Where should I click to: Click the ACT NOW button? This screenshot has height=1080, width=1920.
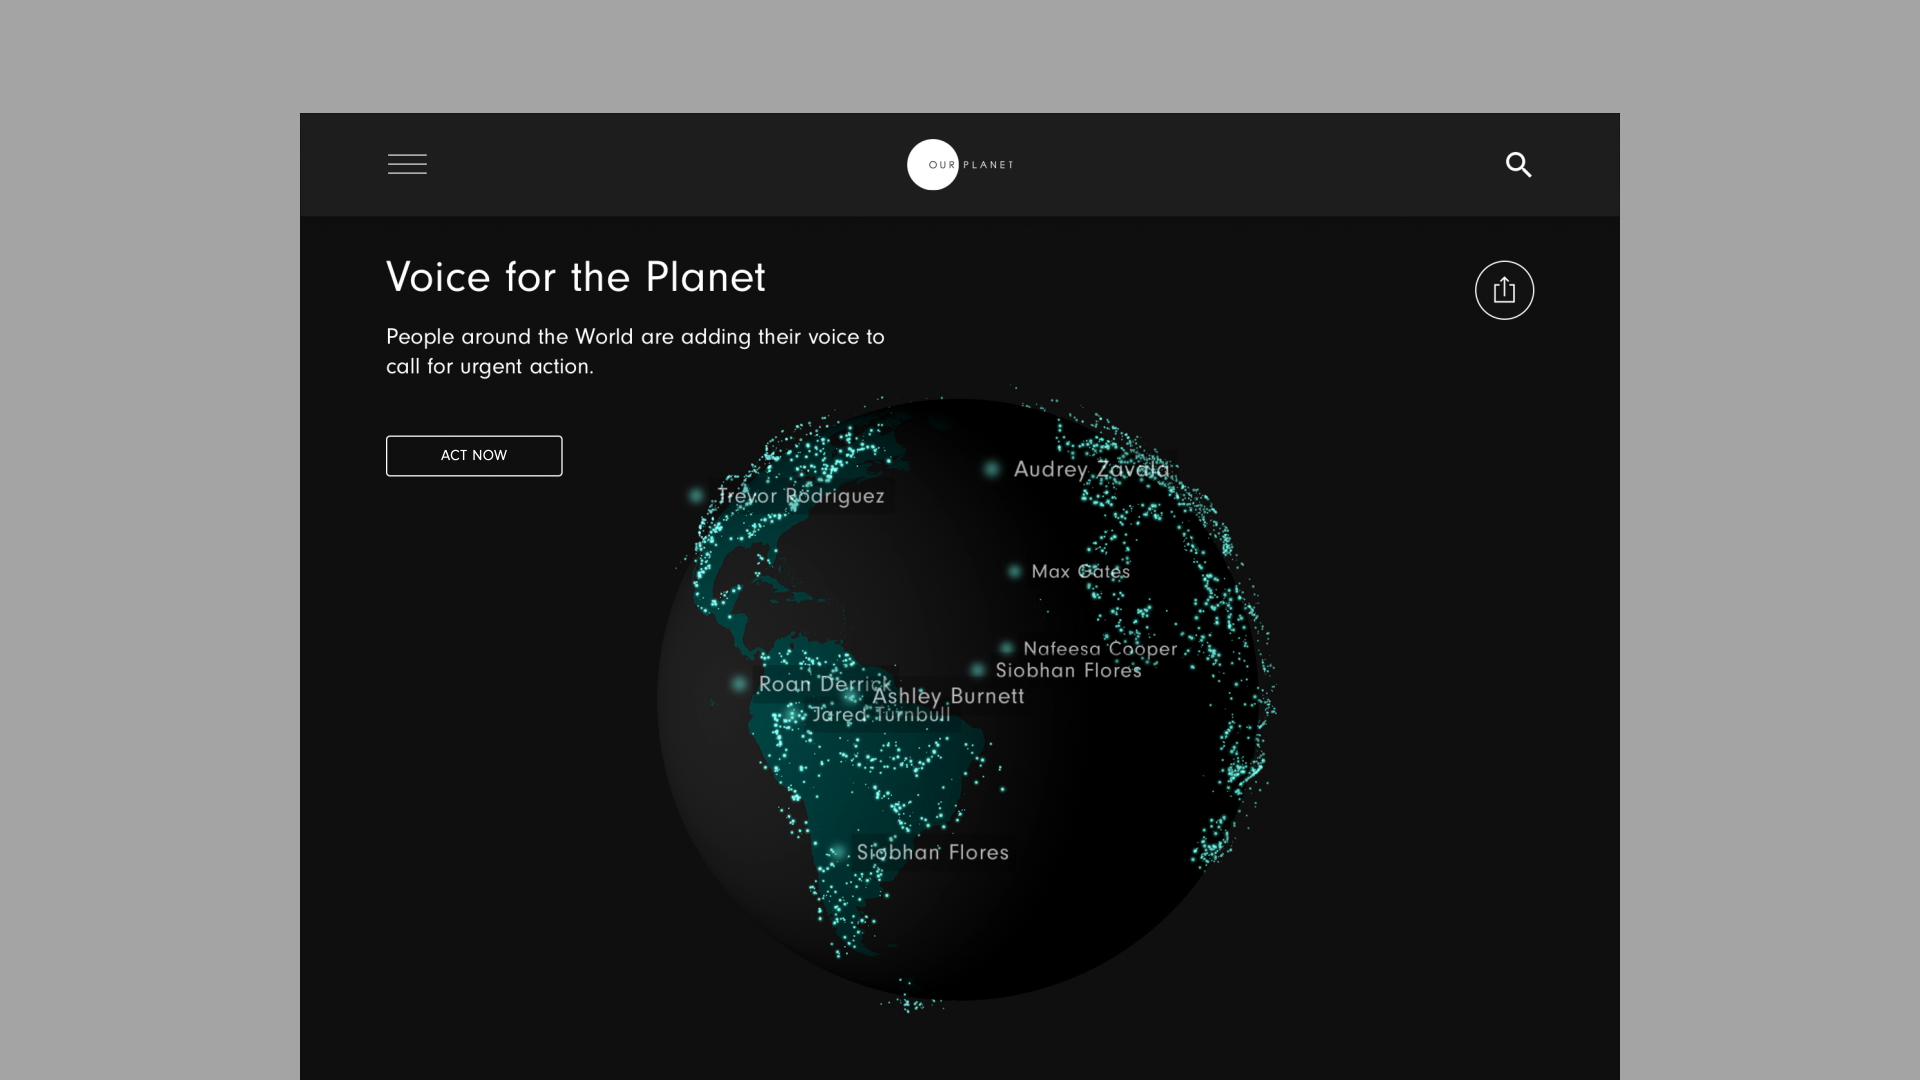click(473, 455)
